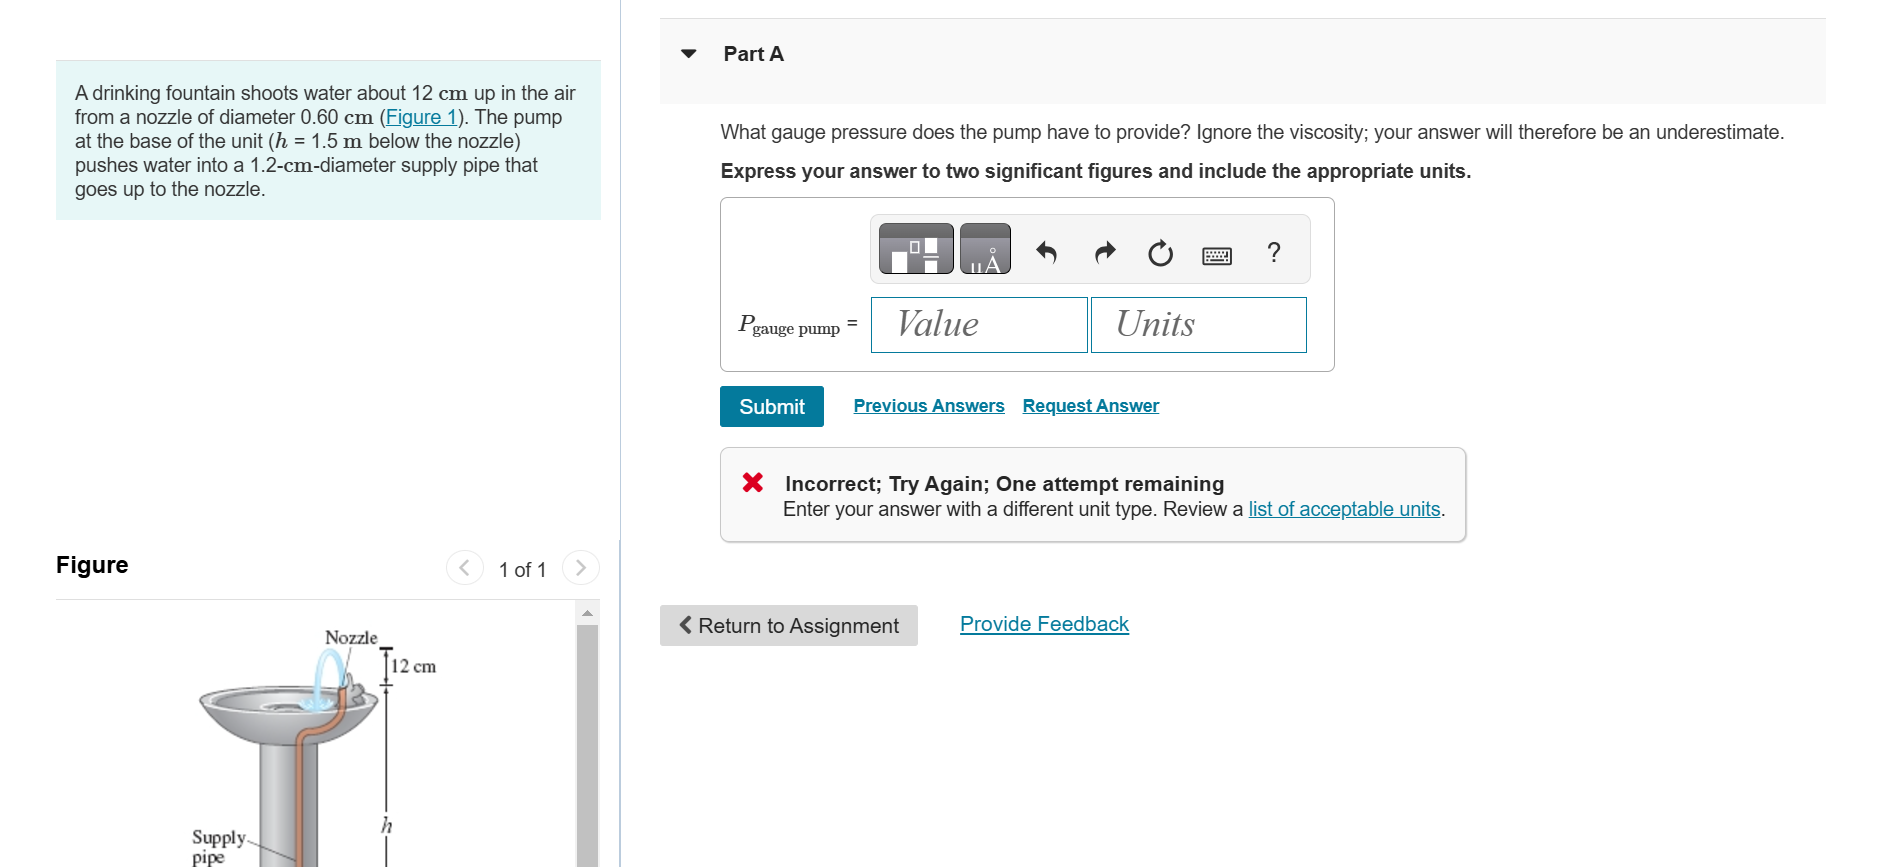
Task: Return to Assignment
Action: pyautogui.click(x=789, y=626)
